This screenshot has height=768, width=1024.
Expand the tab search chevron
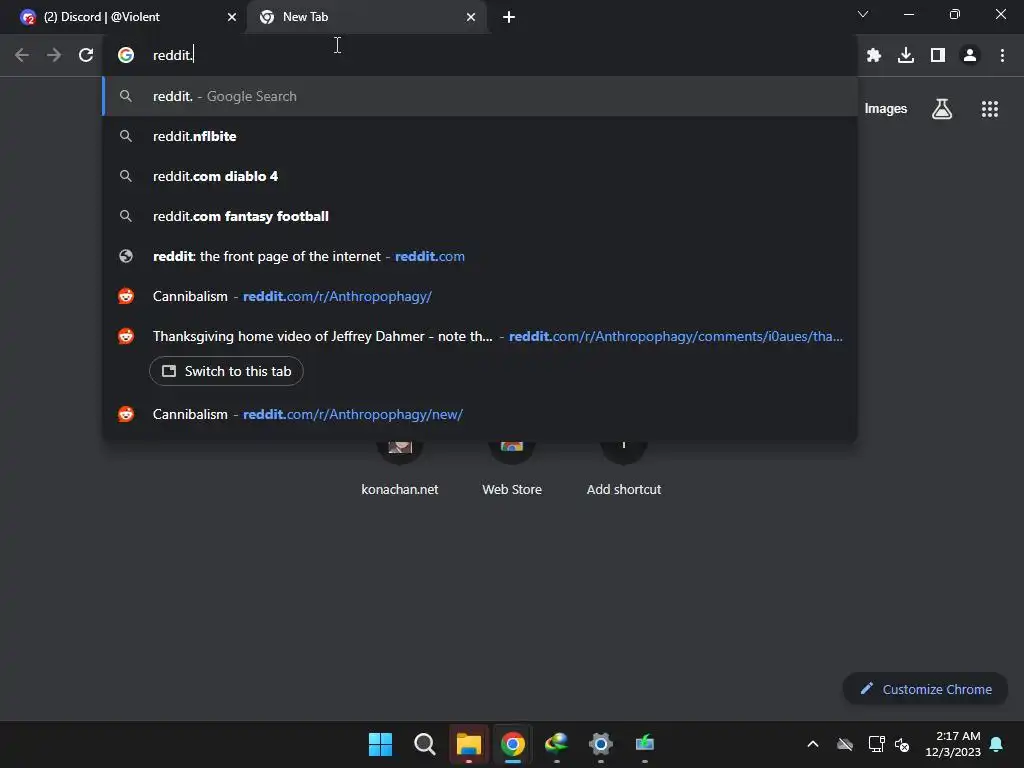tap(863, 14)
